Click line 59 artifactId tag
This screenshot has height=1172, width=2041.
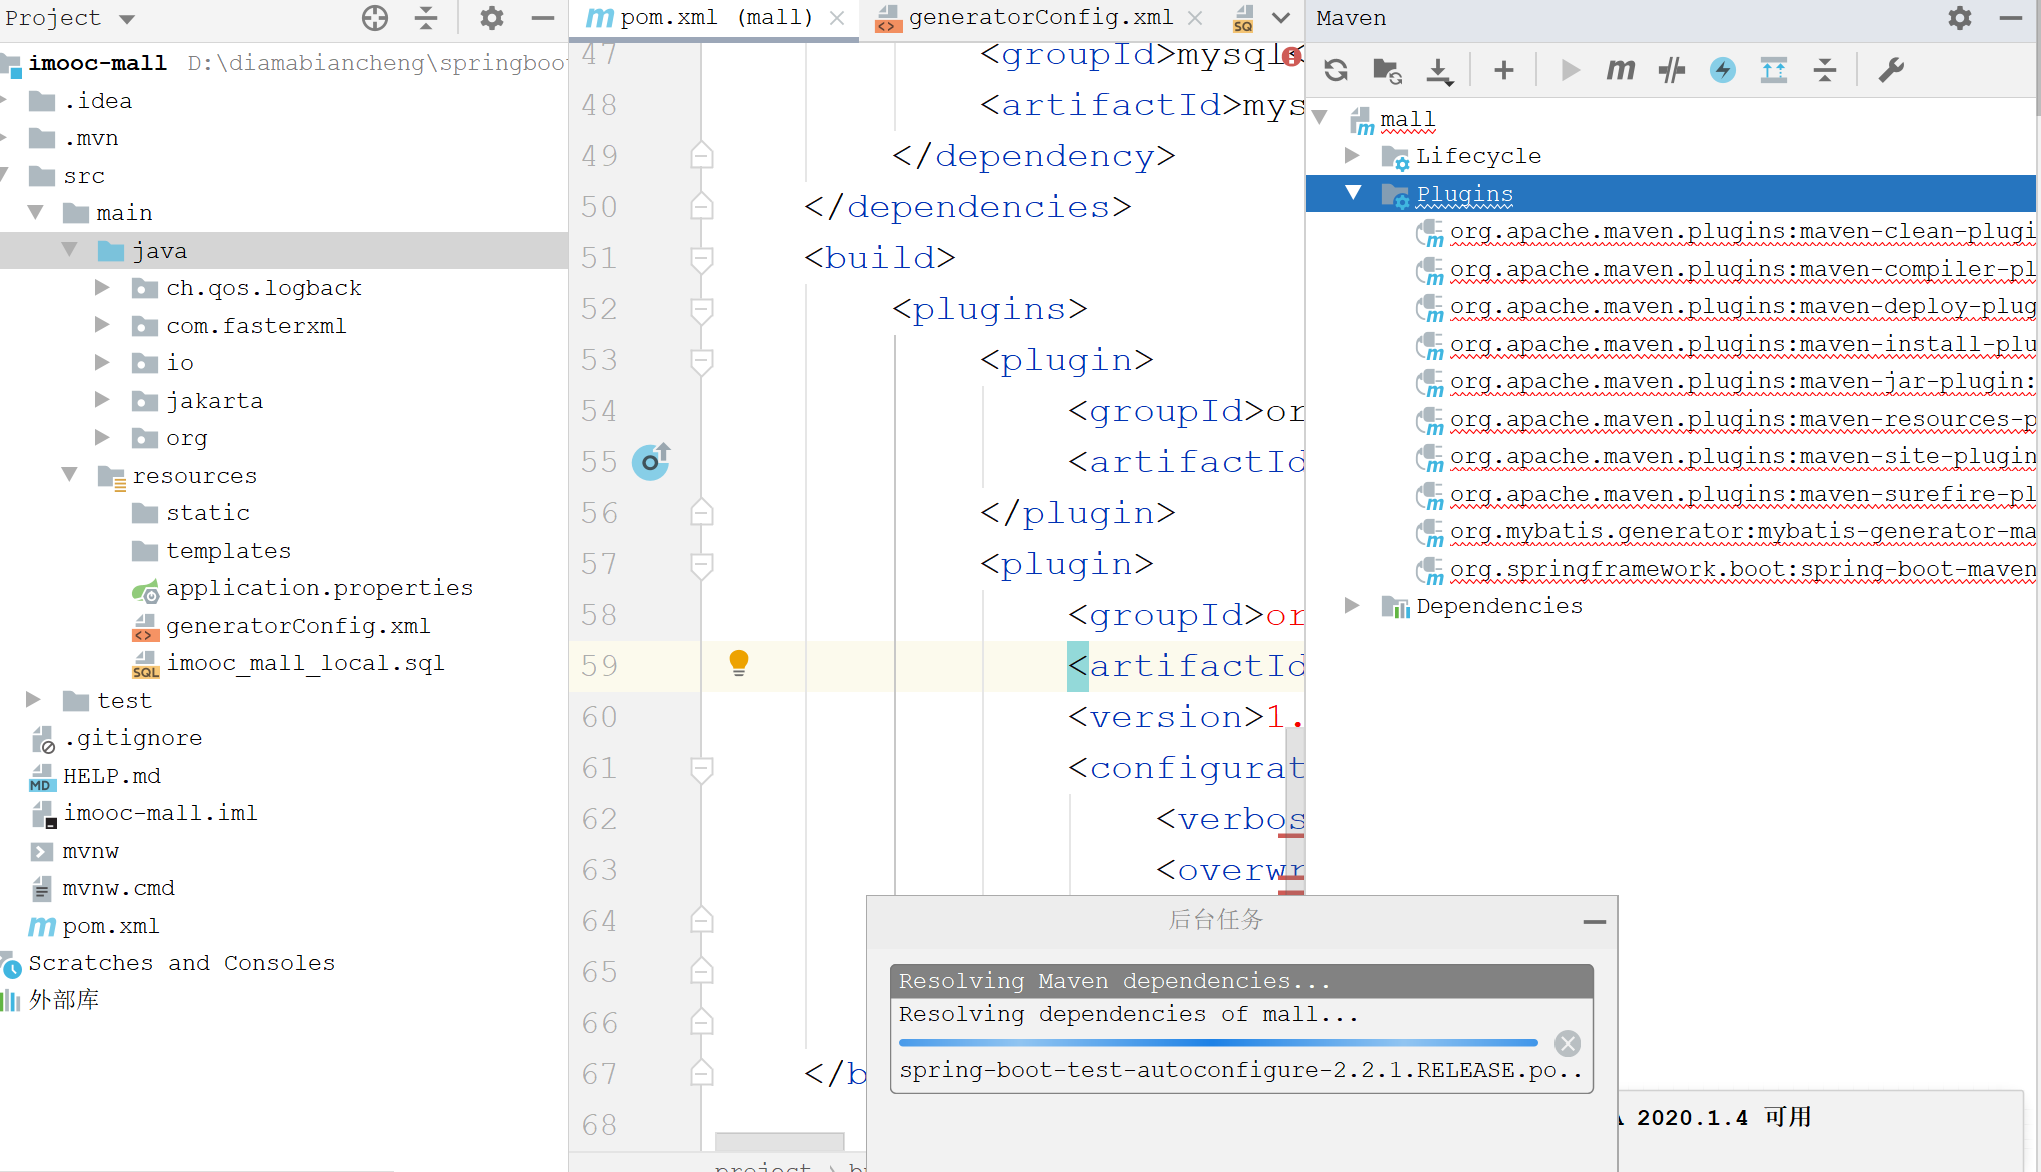coord(1186,666)
